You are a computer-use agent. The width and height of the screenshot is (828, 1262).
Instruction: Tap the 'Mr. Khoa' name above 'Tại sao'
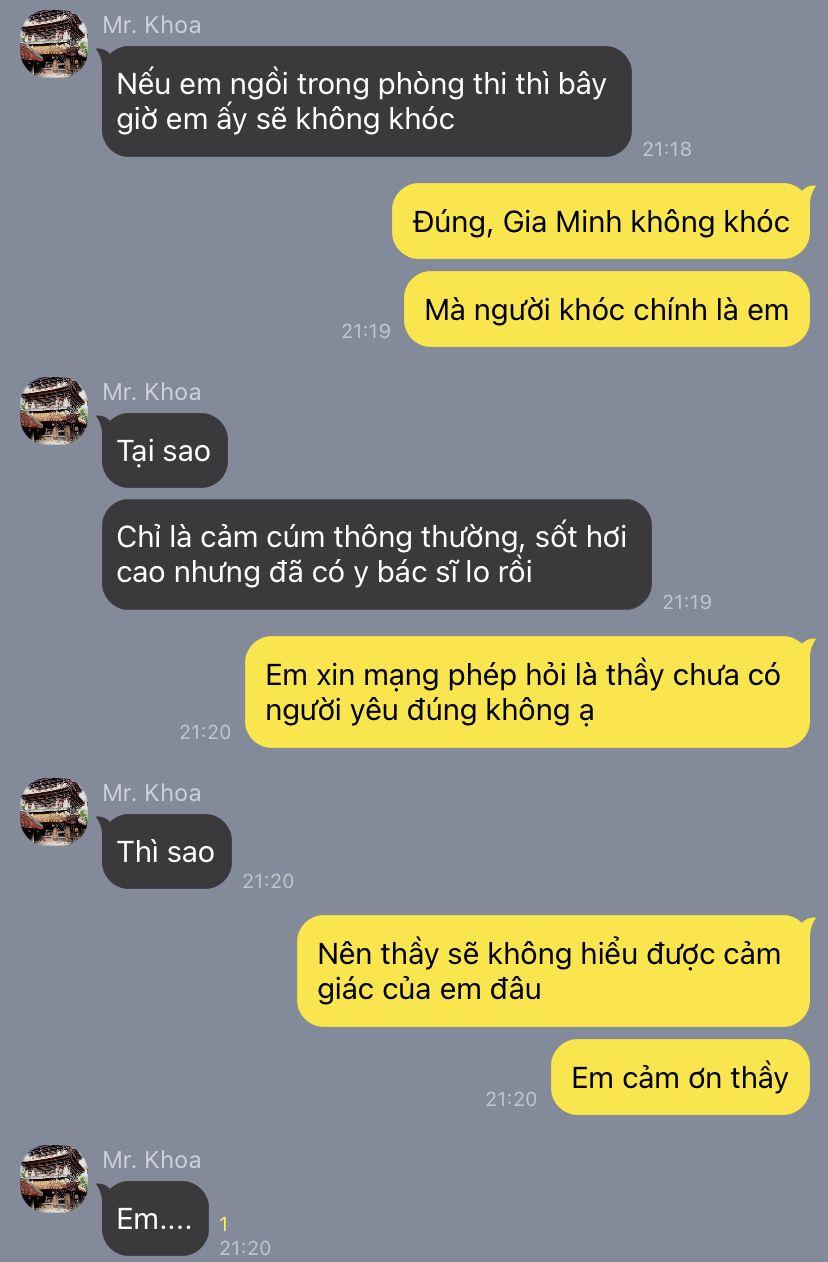point(152,391)
